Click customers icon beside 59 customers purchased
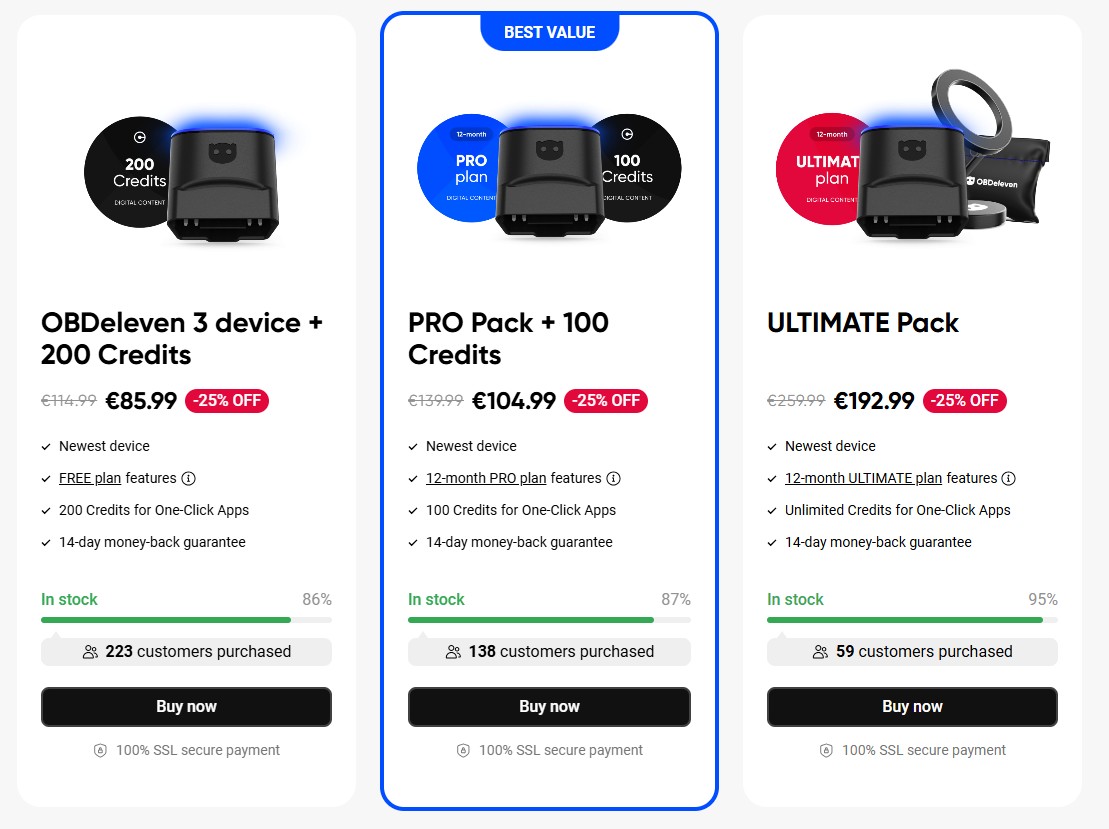 point(821,652)
